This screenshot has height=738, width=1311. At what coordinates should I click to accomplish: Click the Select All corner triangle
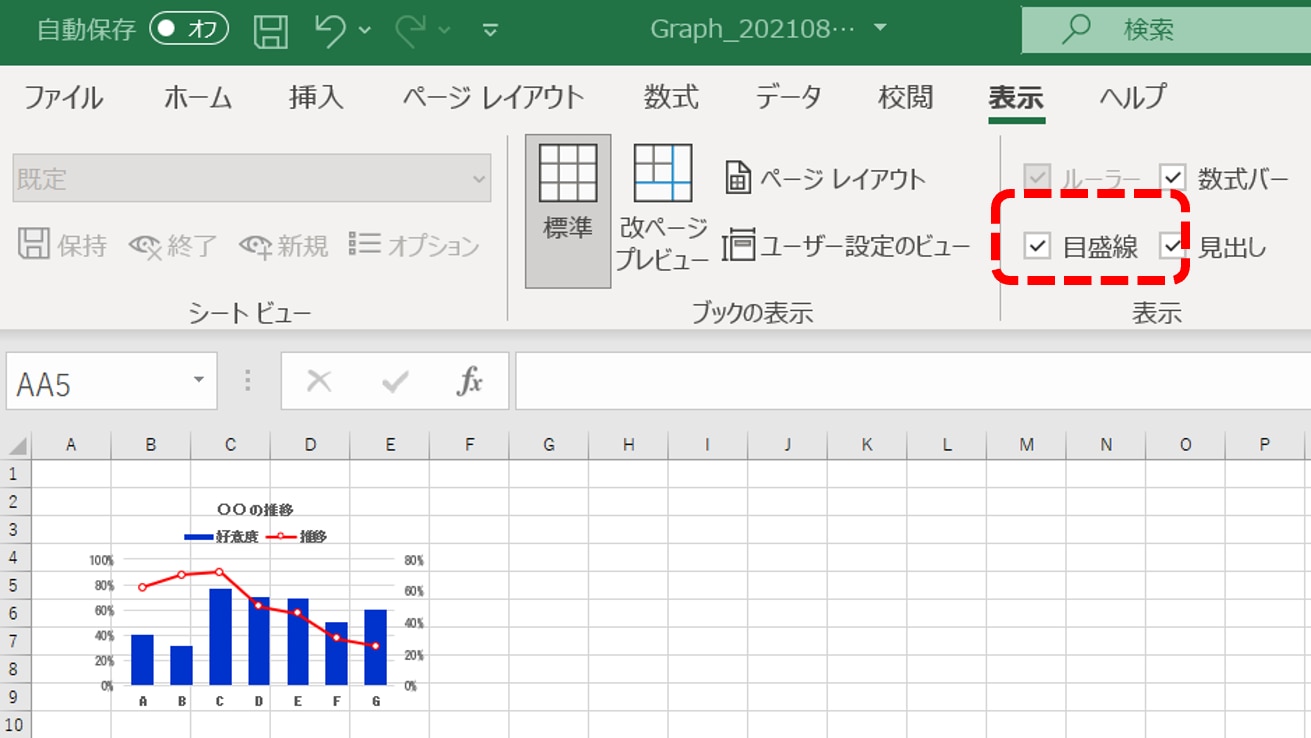[x=17, y=445]
